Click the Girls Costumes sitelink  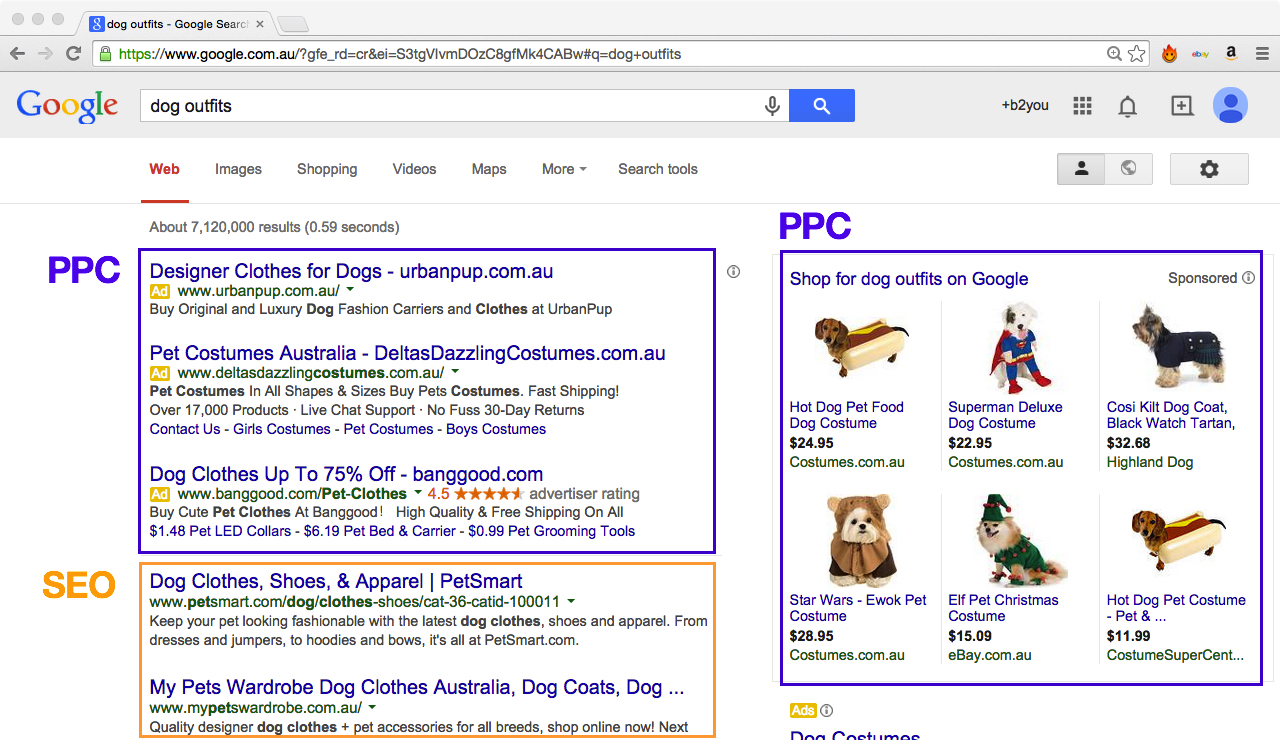coord(282,429)
